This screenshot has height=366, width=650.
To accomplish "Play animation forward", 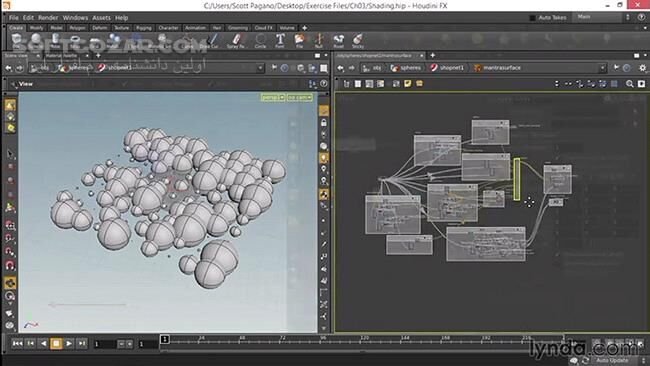I will point(69,344).
